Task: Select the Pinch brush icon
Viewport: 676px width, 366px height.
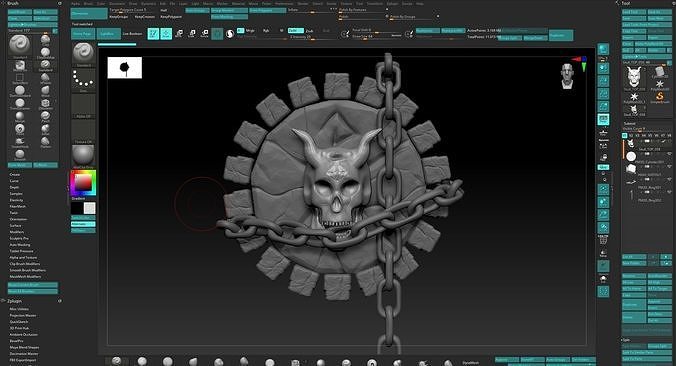Action: [x=45, y=116]
